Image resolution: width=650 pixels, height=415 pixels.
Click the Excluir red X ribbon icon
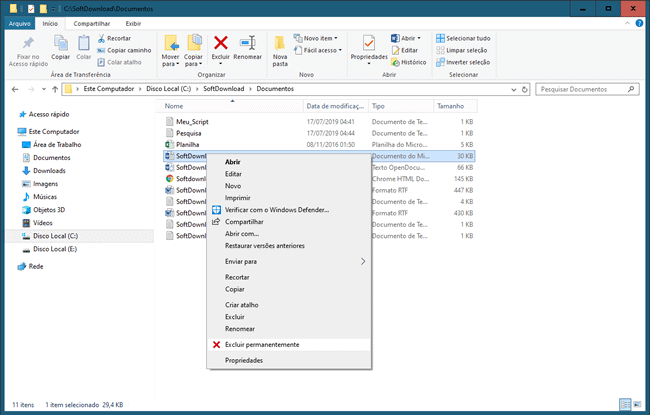click(221, 43)
